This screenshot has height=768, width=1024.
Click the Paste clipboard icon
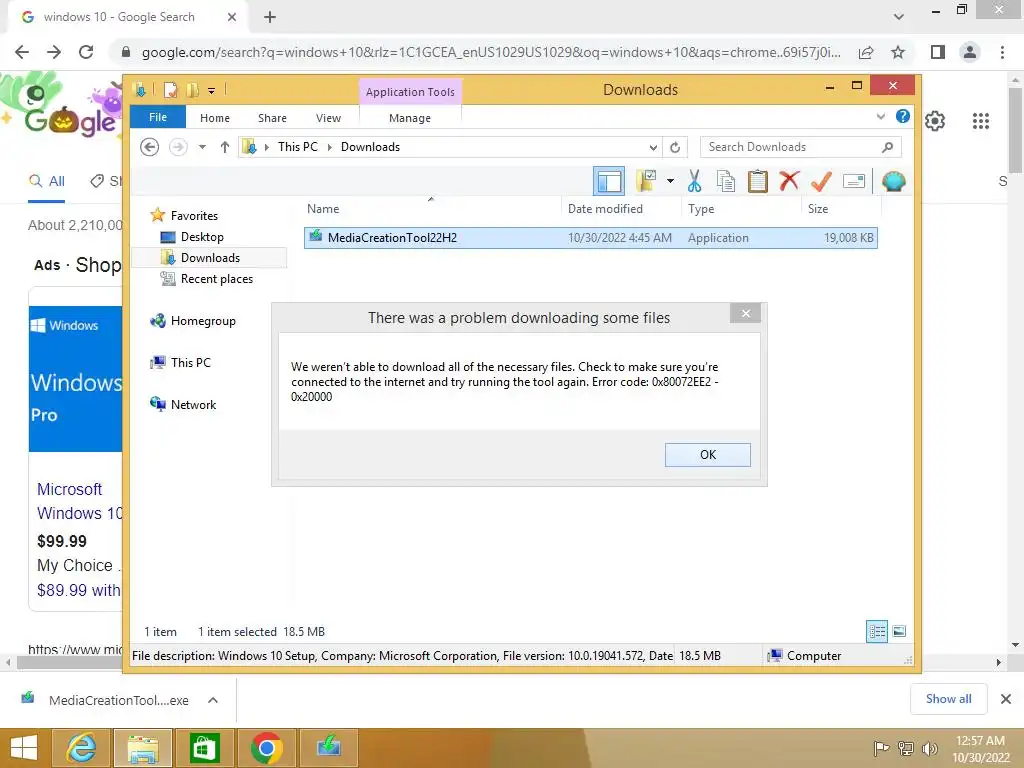point(758,181)
